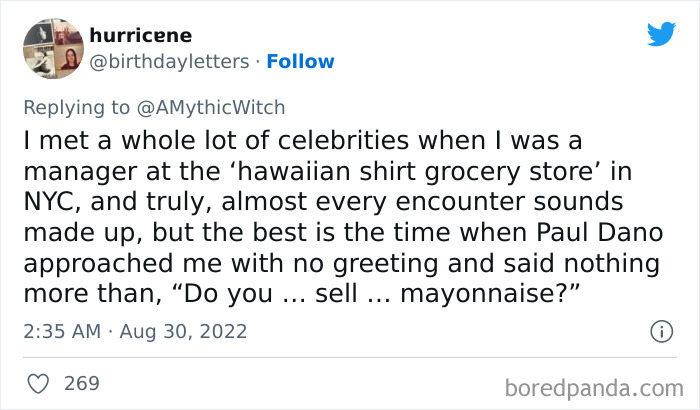Follow the @birthdayletters account
The height and width of the screenshot is (410, 700).
pos(299,62)
